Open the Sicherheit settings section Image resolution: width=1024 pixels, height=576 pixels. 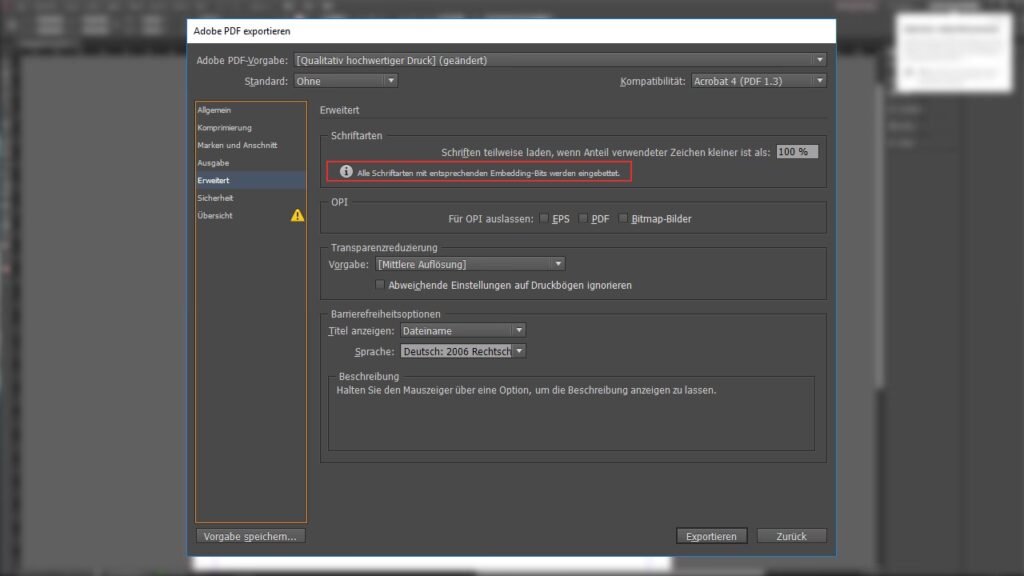(x=215, y=198)
